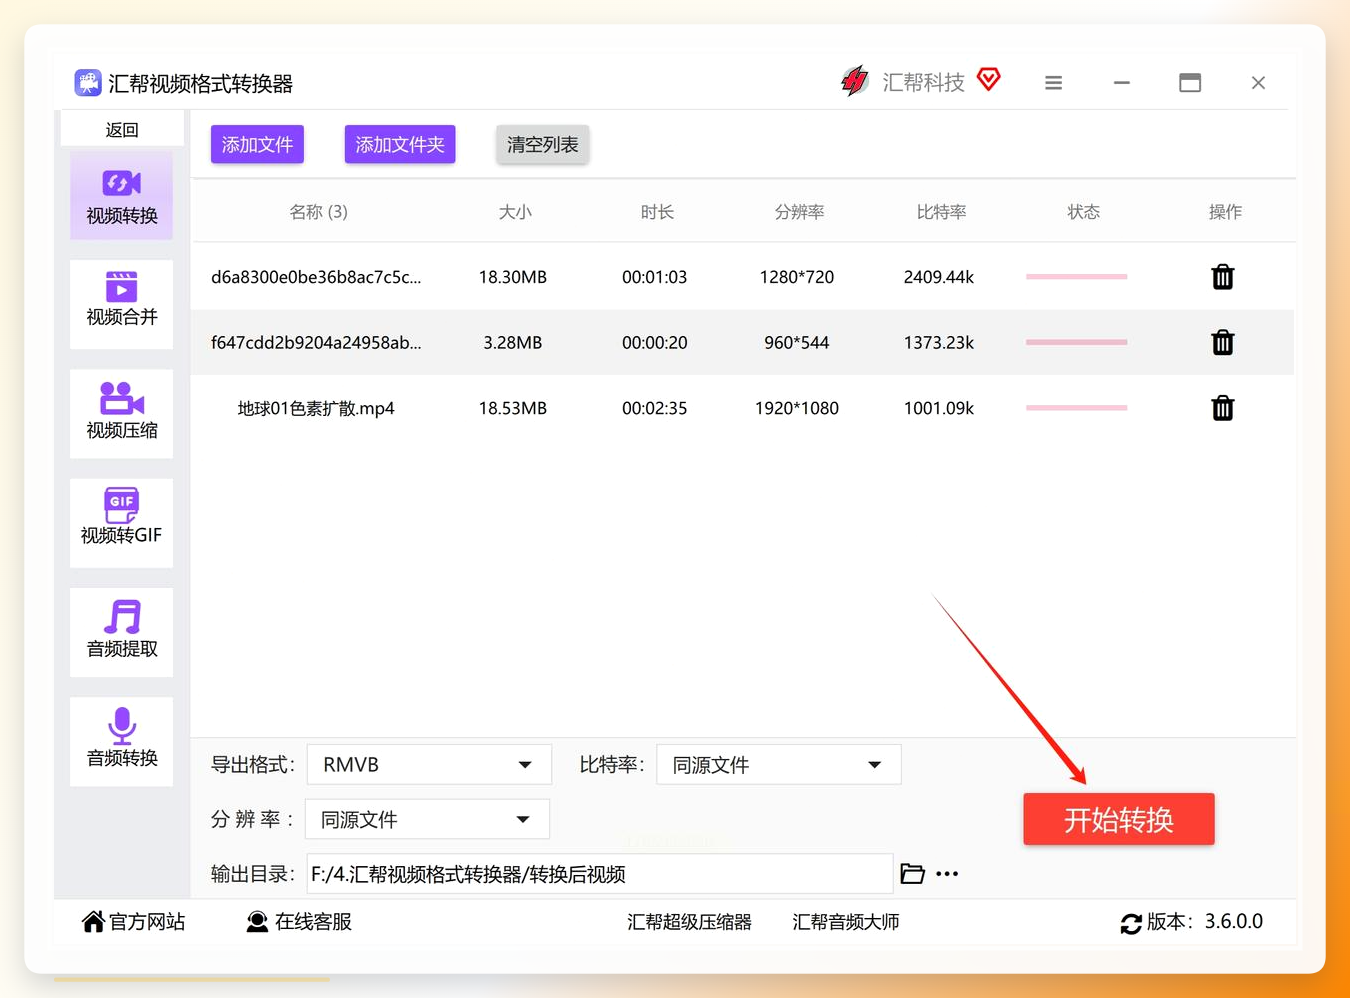Select file name d6a8300e0be36b8ac7c5c...
The height and width of the screenshot is (998, 1350).
pos(316,277)
